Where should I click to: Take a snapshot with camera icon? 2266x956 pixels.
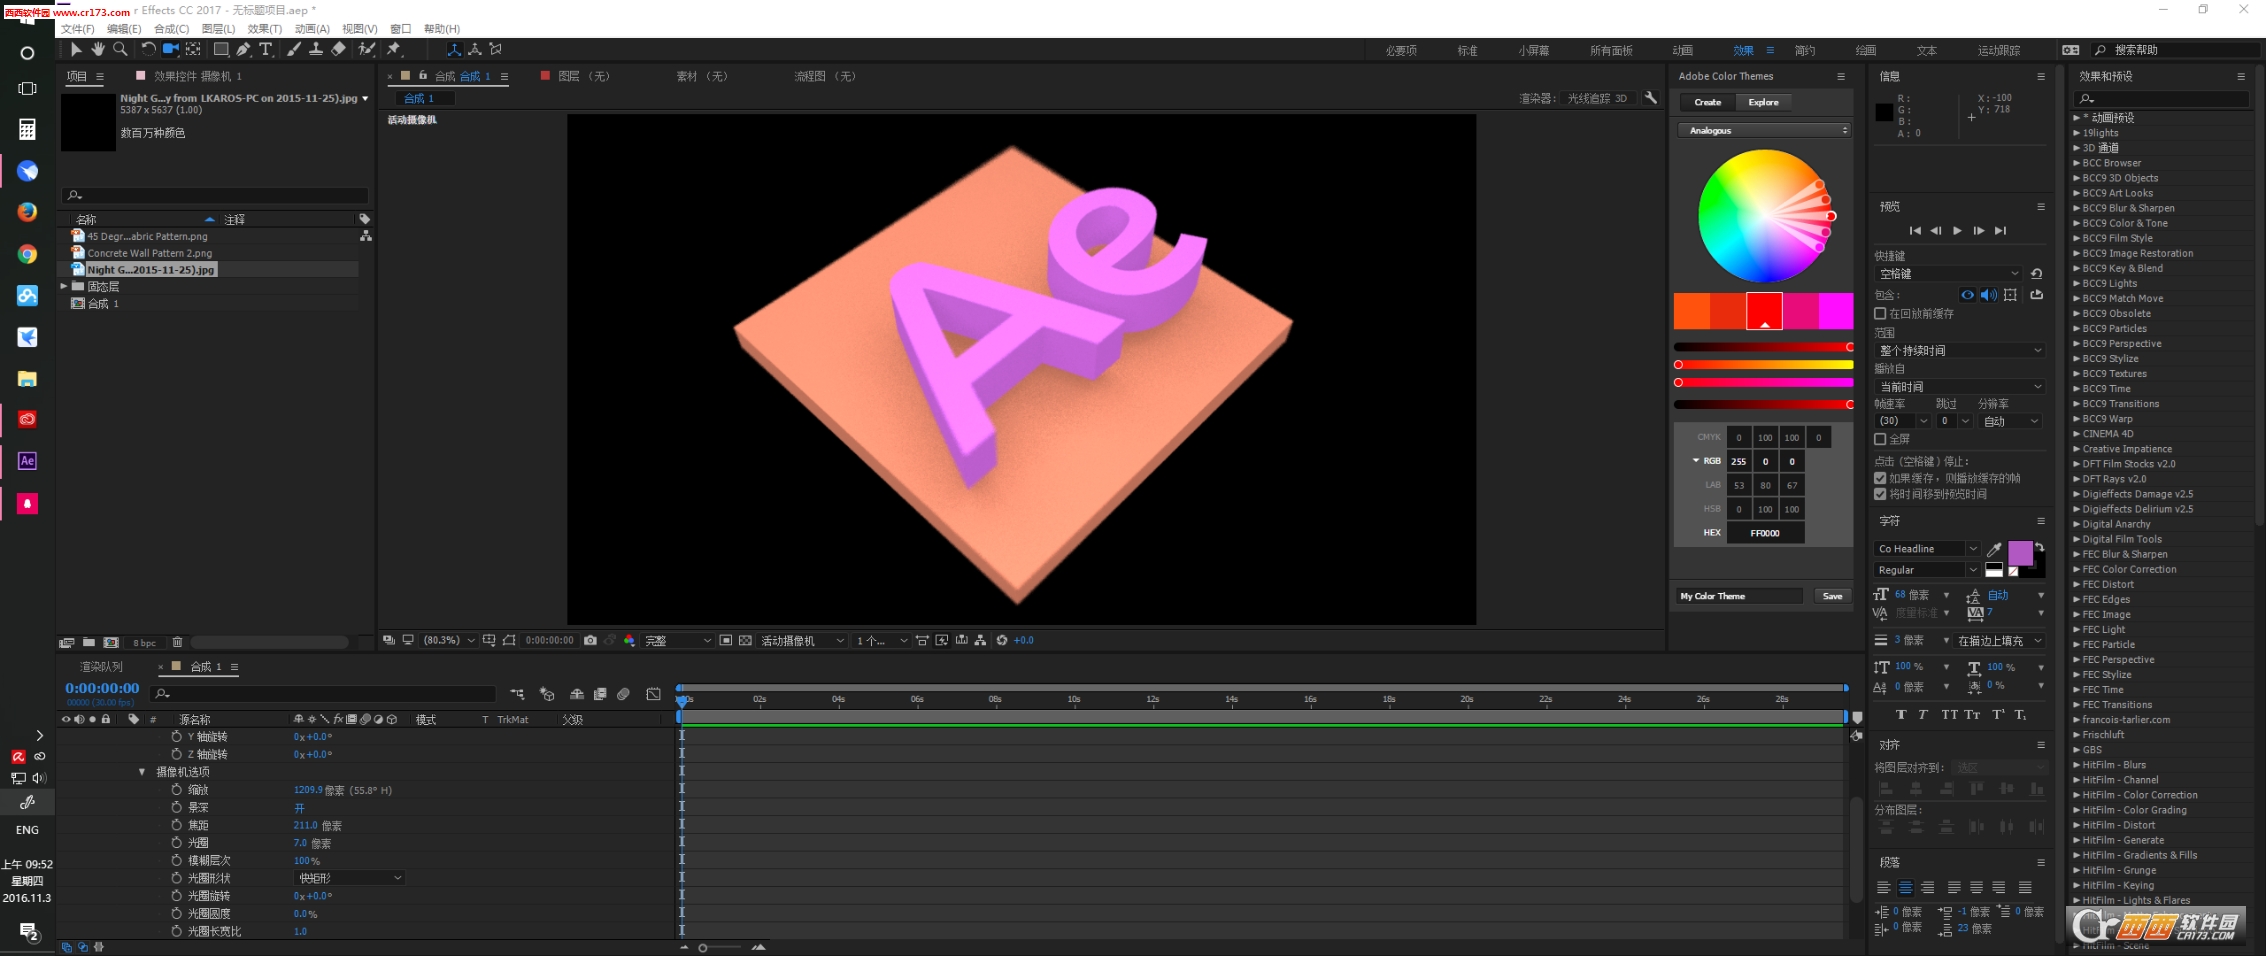click(590, 640)
